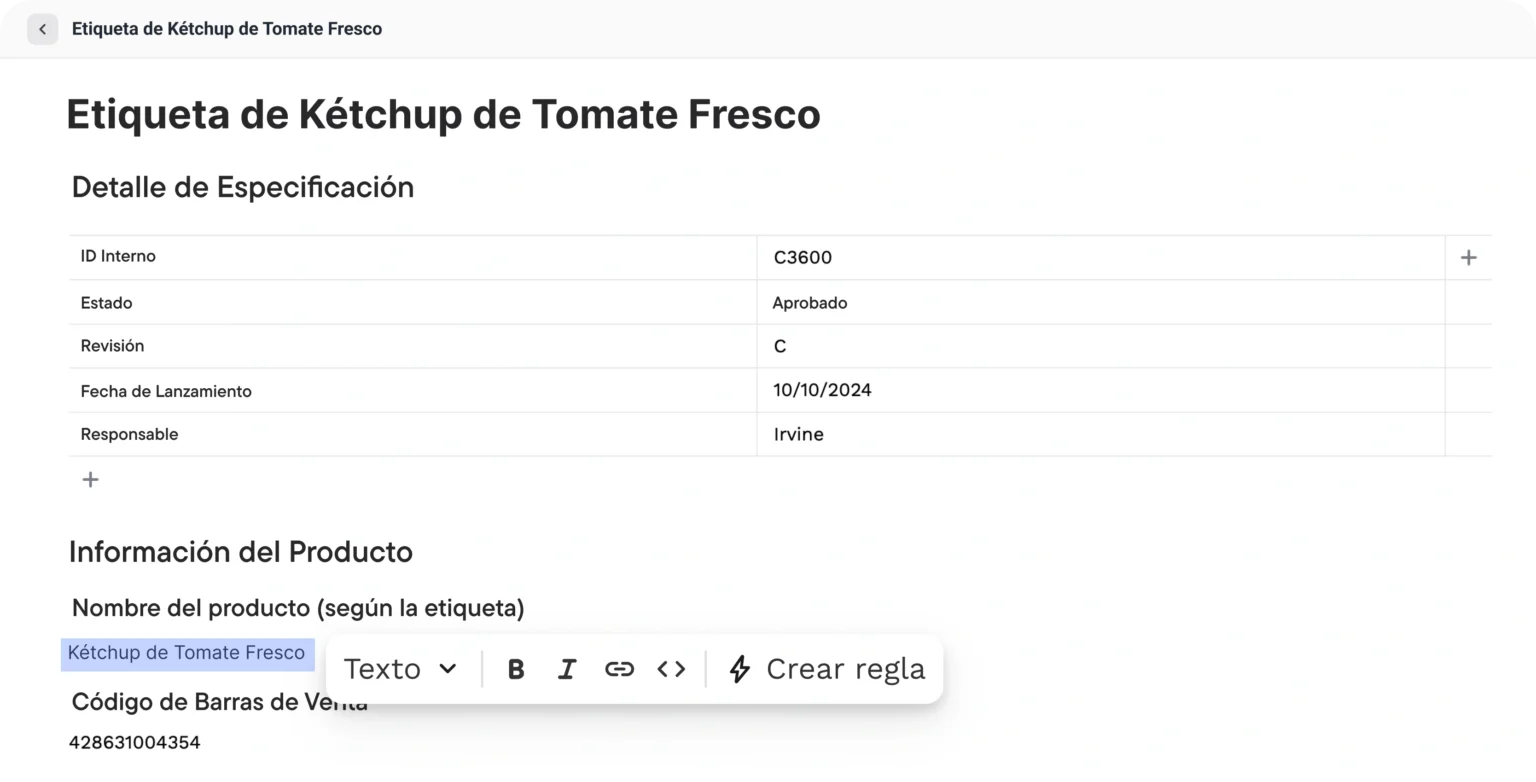Viewport: 1536px width, 782px height.
Task: Click the barcode number 428631004354
Action: [134, 742]
